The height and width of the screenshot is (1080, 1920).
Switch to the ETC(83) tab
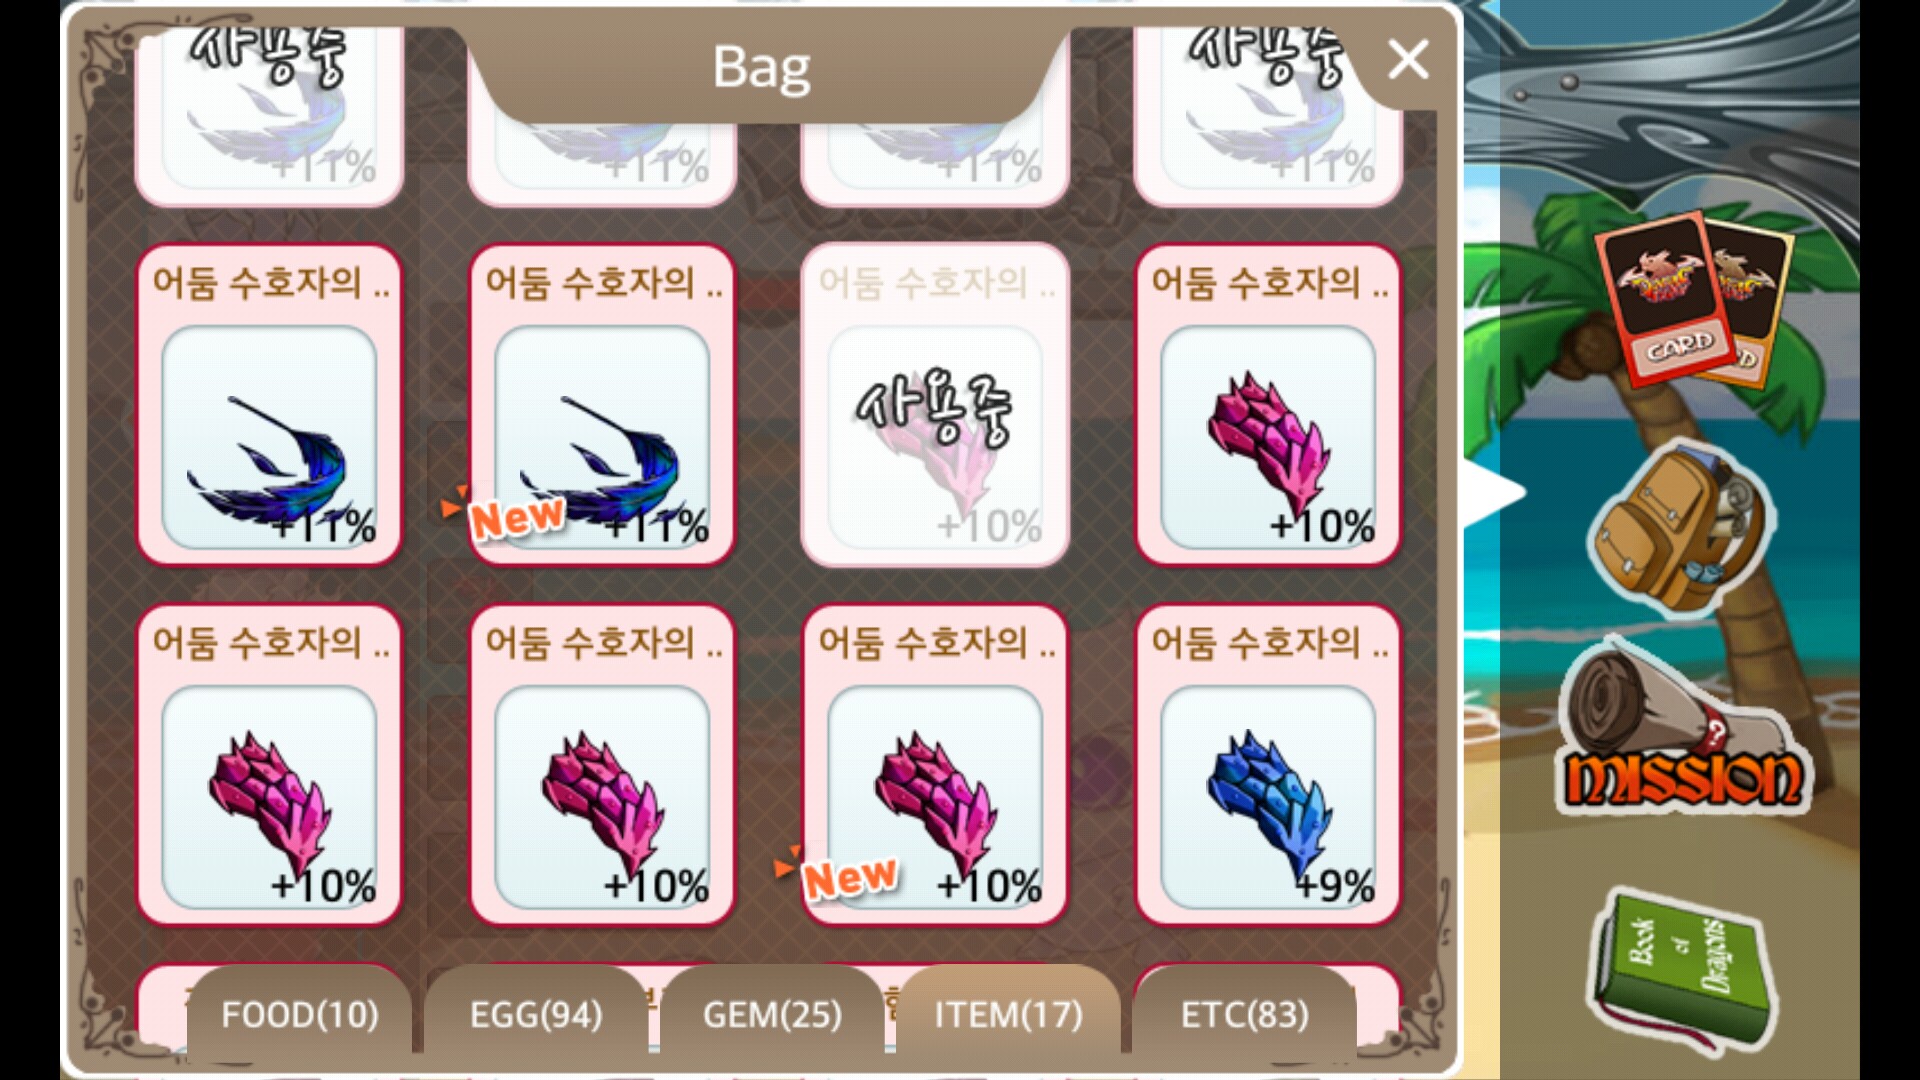coord(1244,1013)
